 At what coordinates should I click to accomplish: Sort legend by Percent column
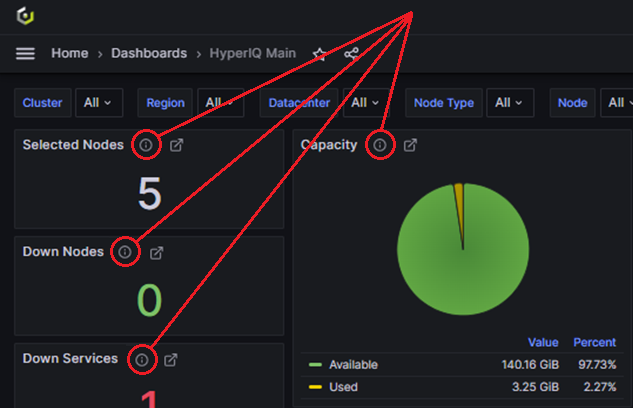coord(595,342)
